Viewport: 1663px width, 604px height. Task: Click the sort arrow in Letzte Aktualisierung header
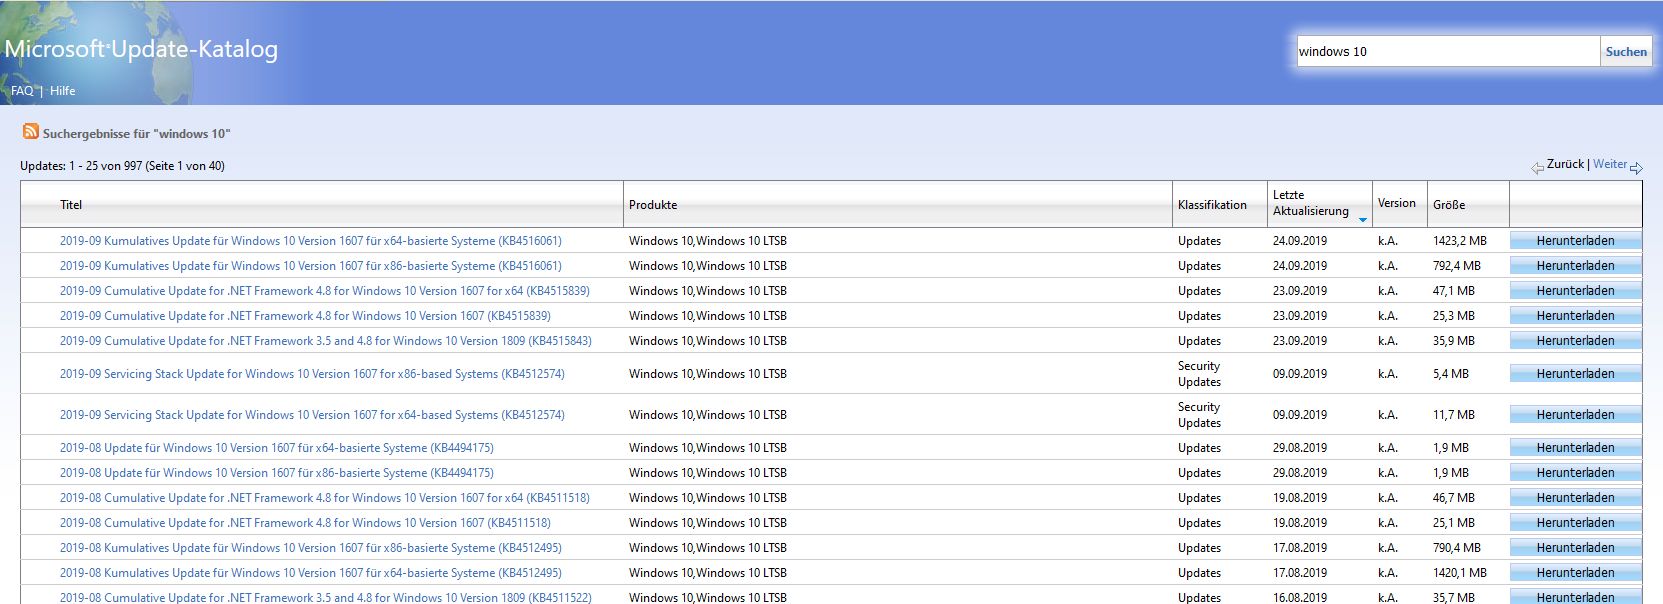(1362, 219)
